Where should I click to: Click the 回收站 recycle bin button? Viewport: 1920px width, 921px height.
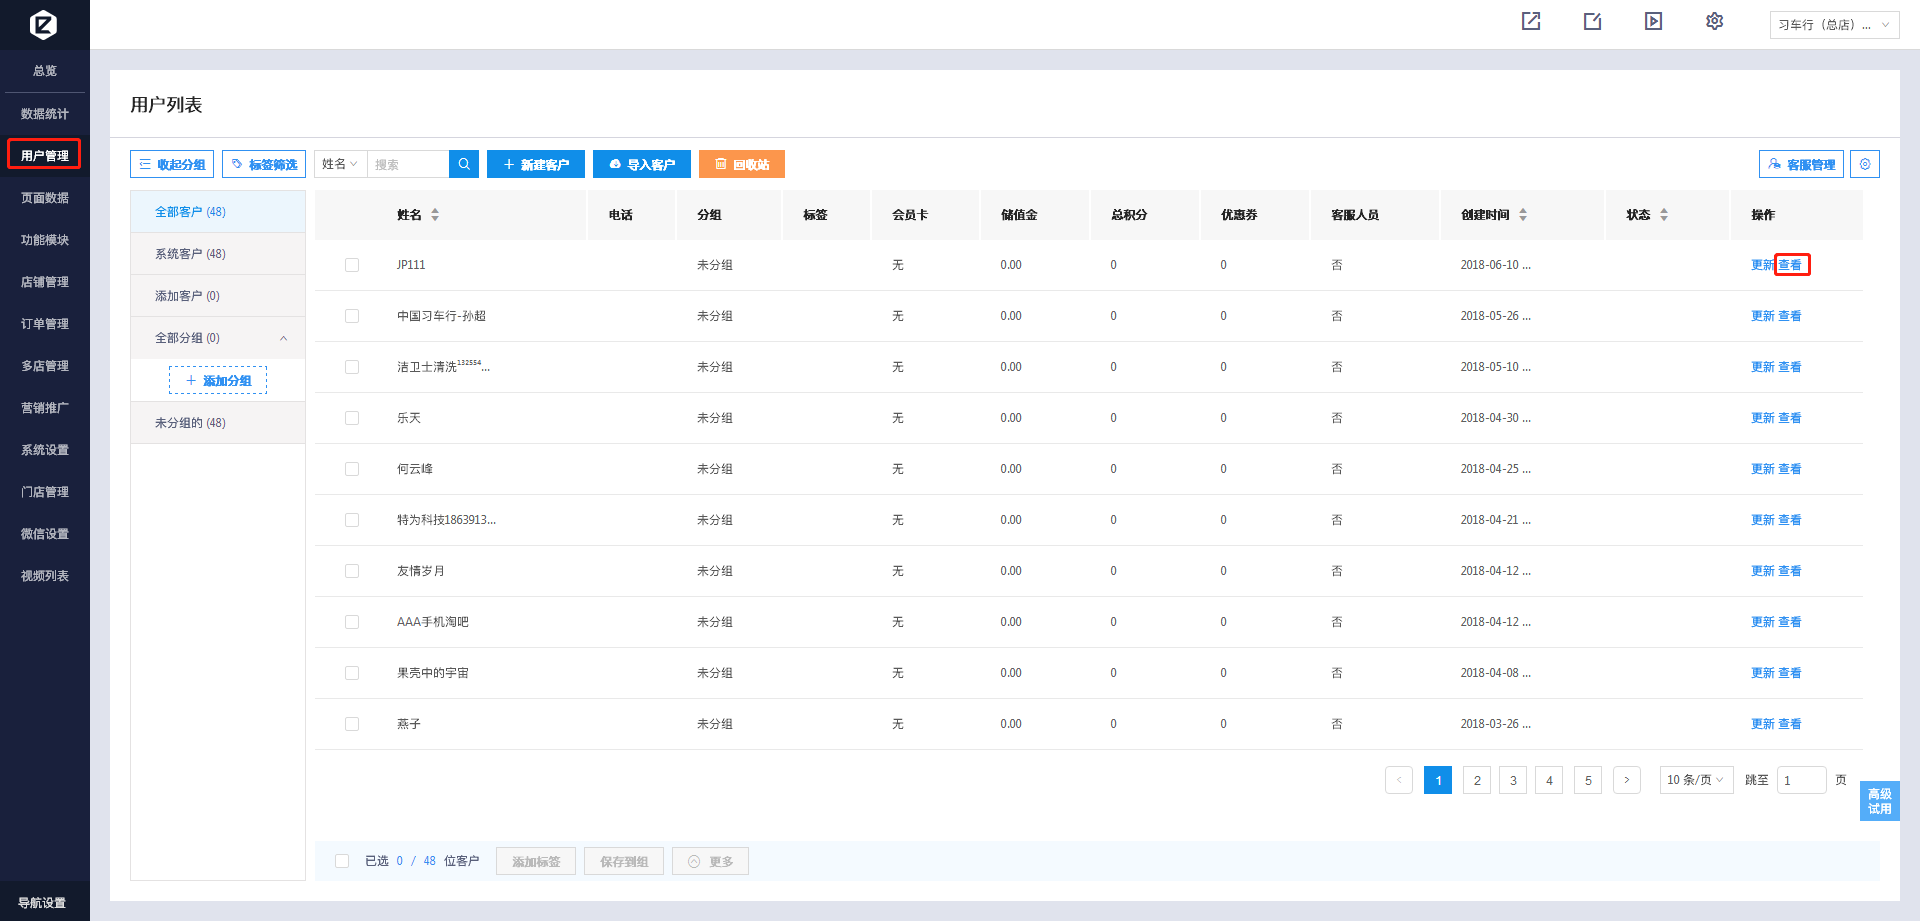(741, 164)
